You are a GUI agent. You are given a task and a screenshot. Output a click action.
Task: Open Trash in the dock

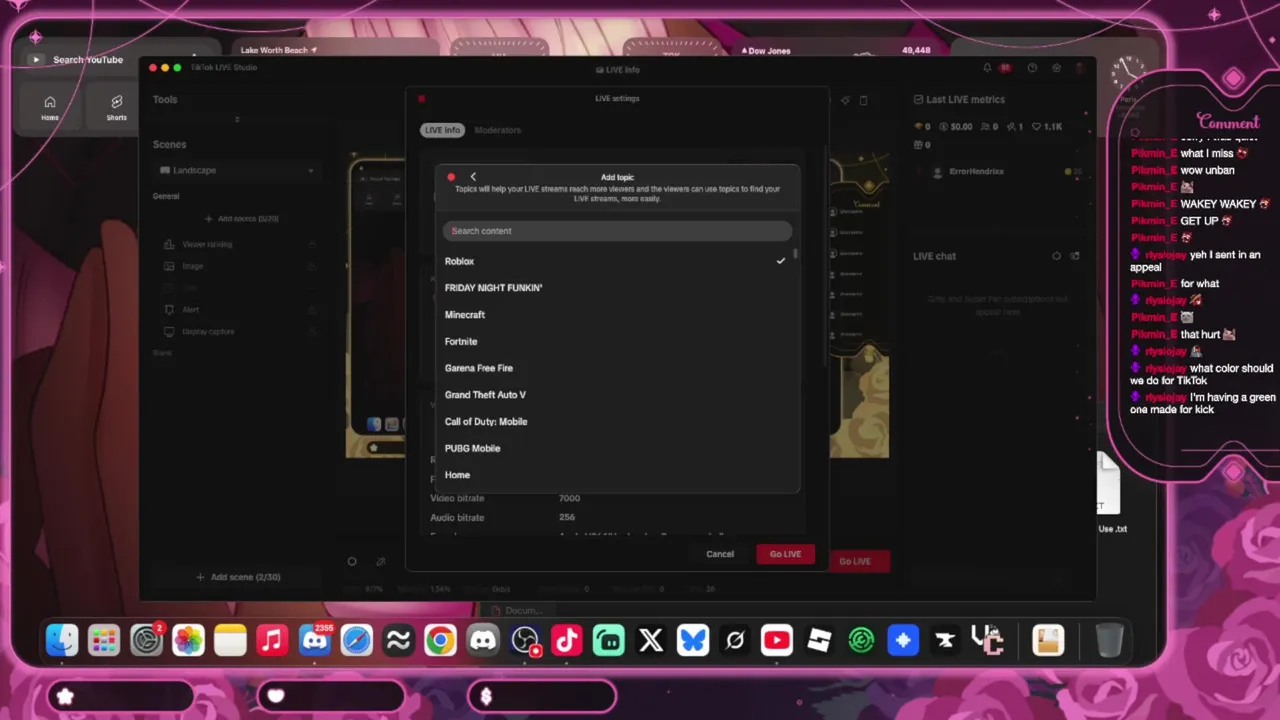pyautogui.click(x=1109, y=640)
